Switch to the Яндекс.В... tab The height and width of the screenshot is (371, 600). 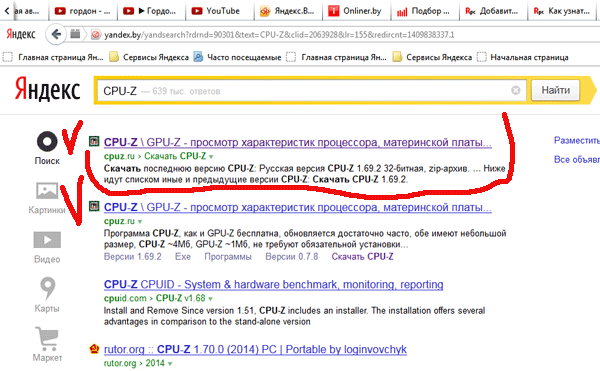[x=288, y=11]
